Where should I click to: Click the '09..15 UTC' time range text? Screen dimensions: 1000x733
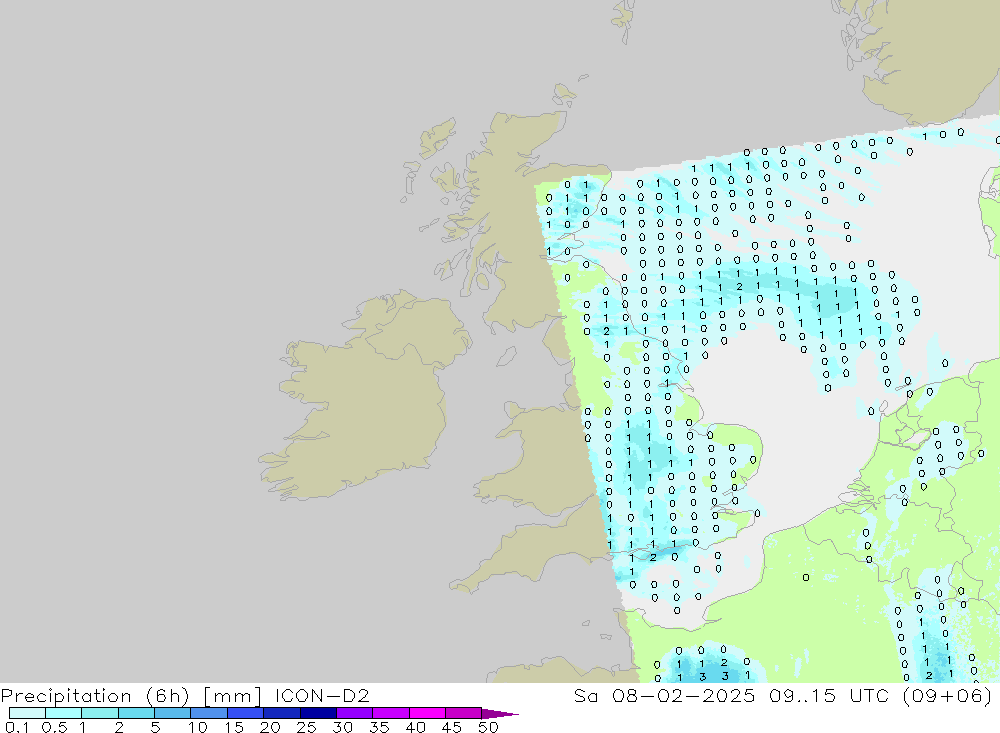click(828, 695)
